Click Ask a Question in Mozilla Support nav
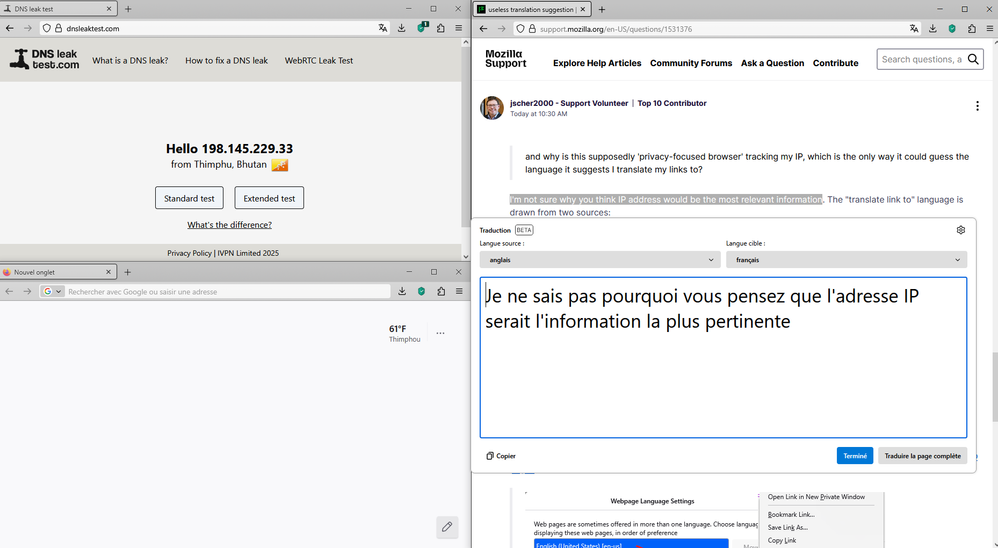This screenshot has width=998, height=548. (772, 63)
